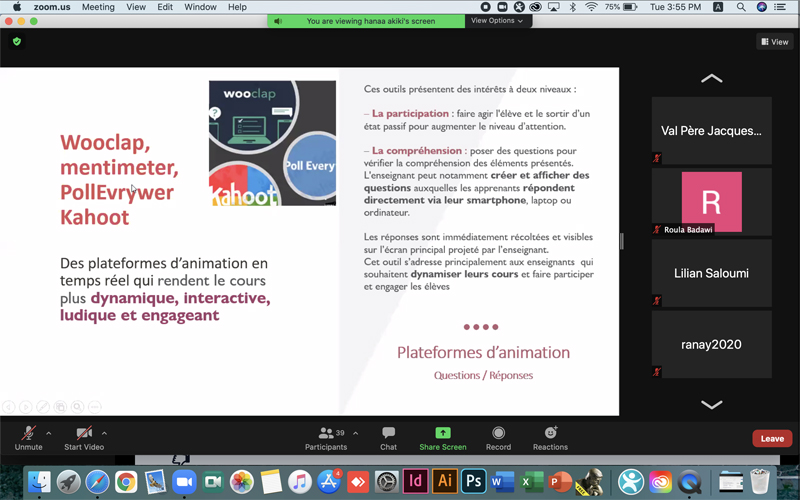Screen dimensions: 800x500
Task: Launch Adobe InDesign from Dock
Action: pos(415,481)
